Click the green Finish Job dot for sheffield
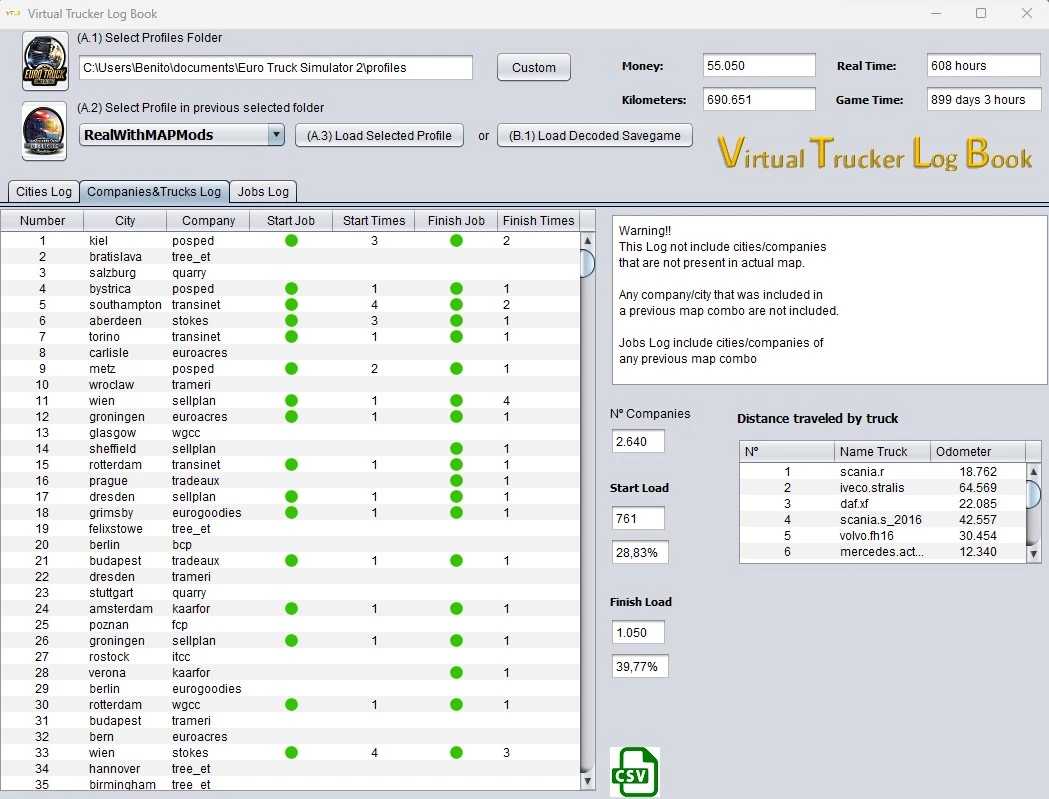This screenshot has height=799, width=1049. click(x=456, y=449)
